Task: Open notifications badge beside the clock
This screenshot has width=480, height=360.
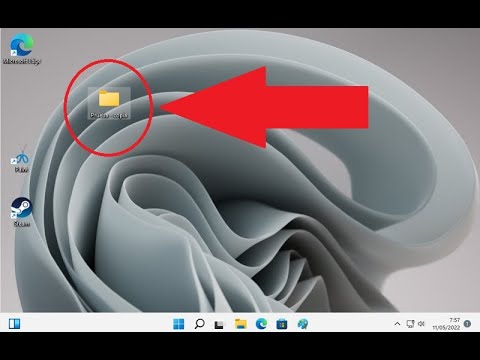Action: tap(467, 323)
